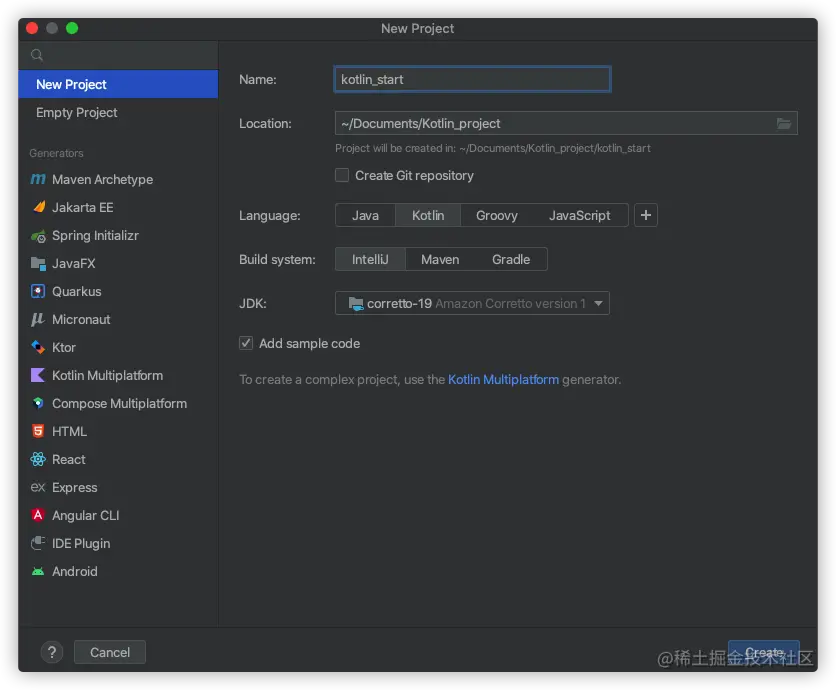Follow the Kotlin Multiplatform link
This screenshot has width=836, height=690.
pyautogui.click(x=503, y=380)
